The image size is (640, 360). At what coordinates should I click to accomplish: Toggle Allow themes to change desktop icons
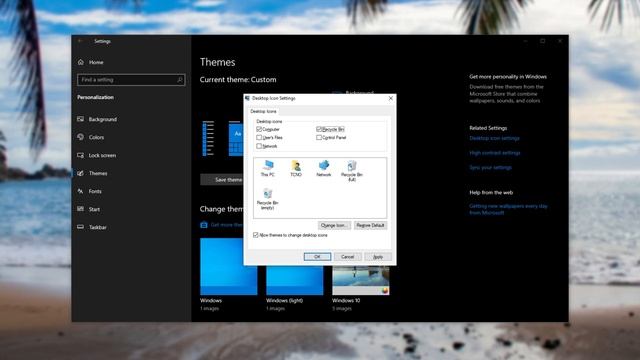click(256, 235)
